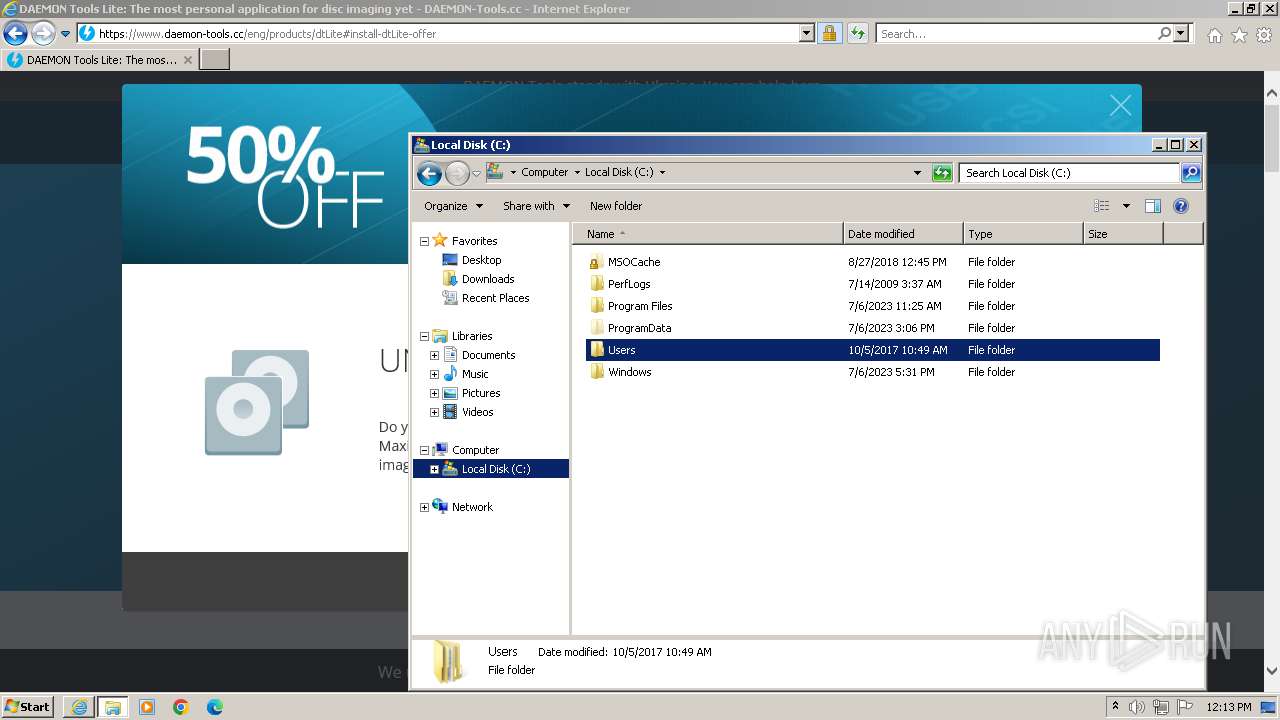Open Windows Media Player taskbar icon
Image resolution: width=1280 pixels, height=720 pixels.
(x=147, y=707)
